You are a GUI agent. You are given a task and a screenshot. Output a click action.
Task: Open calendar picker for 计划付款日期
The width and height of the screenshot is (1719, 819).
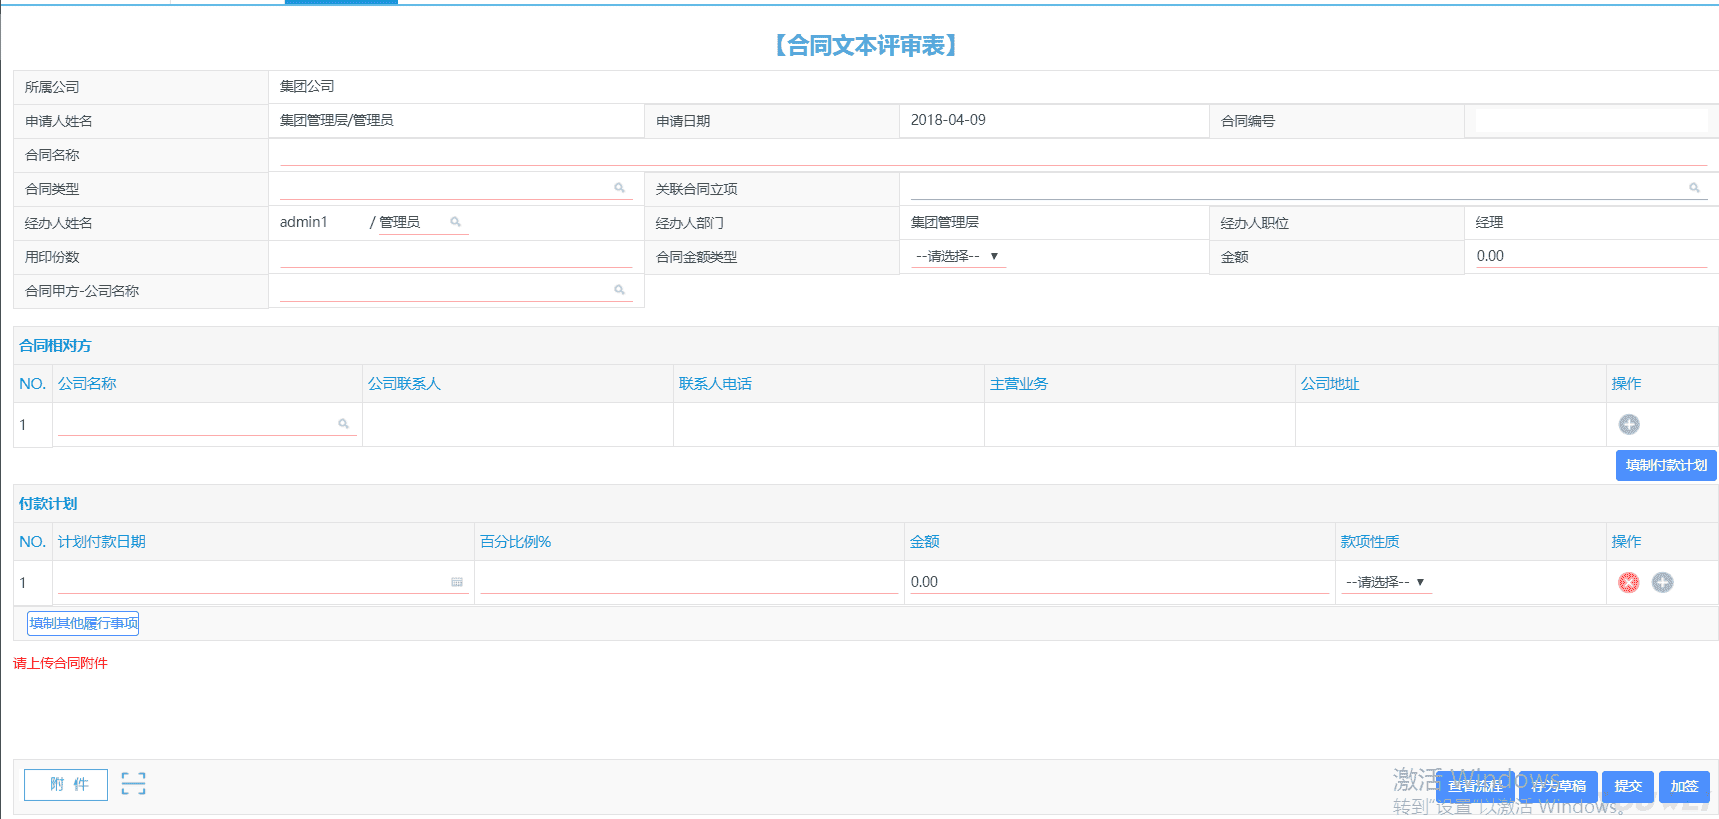click(x=457, y=582)
